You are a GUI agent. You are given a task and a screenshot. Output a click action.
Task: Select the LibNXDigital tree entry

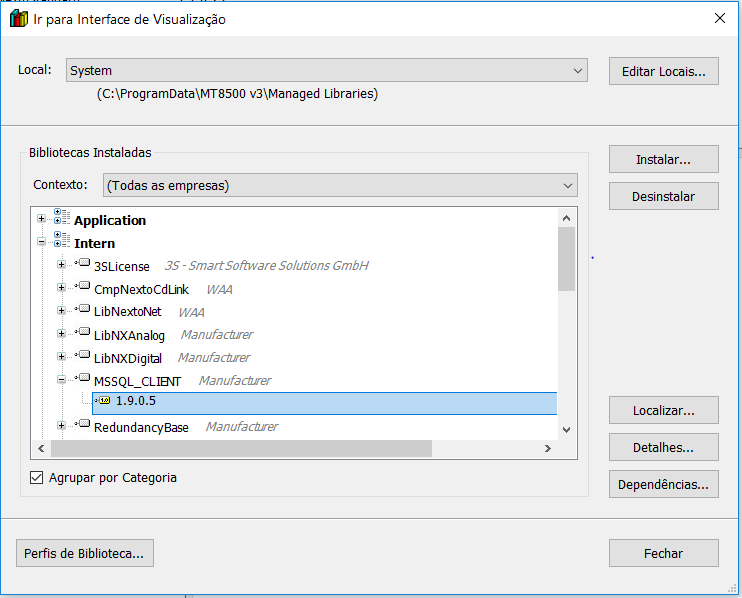click(x=129, y=358)
